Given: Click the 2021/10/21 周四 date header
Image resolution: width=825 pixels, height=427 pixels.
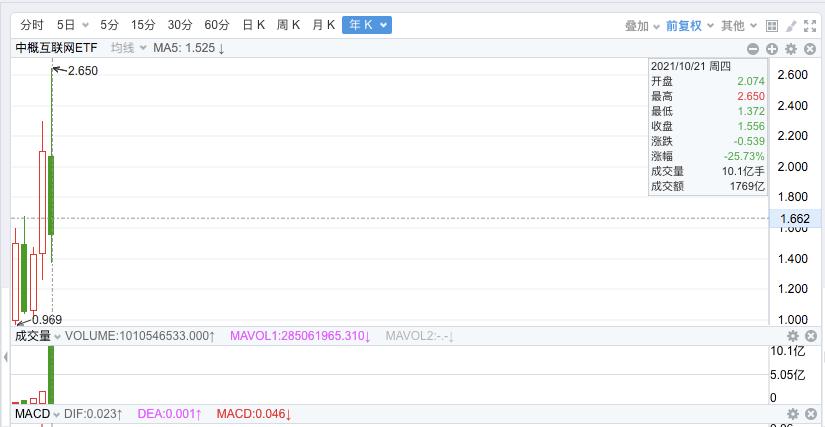Looking at the screenshot, I should pos(691,66).
